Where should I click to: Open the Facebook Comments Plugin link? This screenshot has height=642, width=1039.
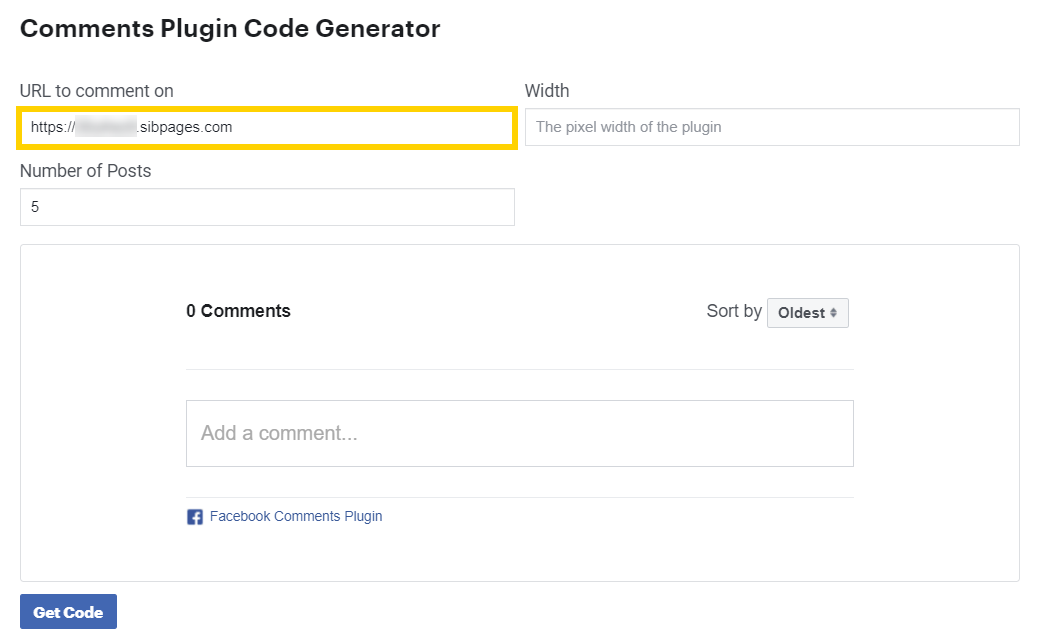click(295, 516)
